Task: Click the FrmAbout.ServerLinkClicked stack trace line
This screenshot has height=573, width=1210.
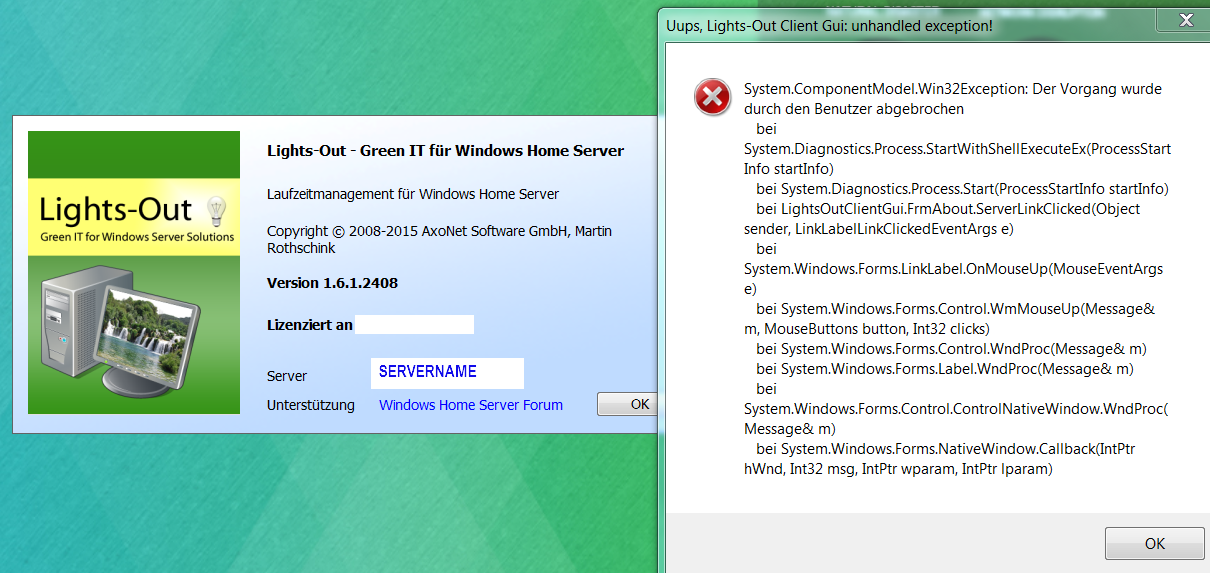Action: pos(942,219)
